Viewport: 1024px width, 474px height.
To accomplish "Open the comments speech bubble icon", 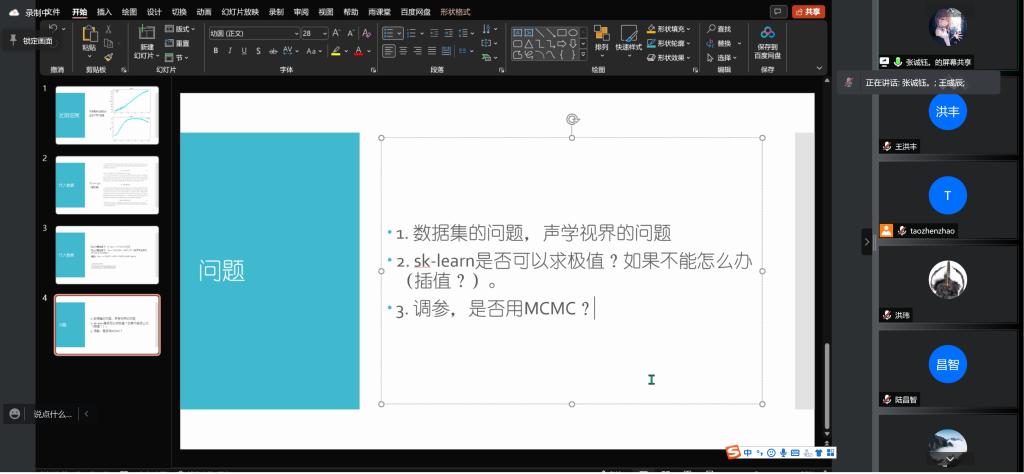I will pos(778,11).
